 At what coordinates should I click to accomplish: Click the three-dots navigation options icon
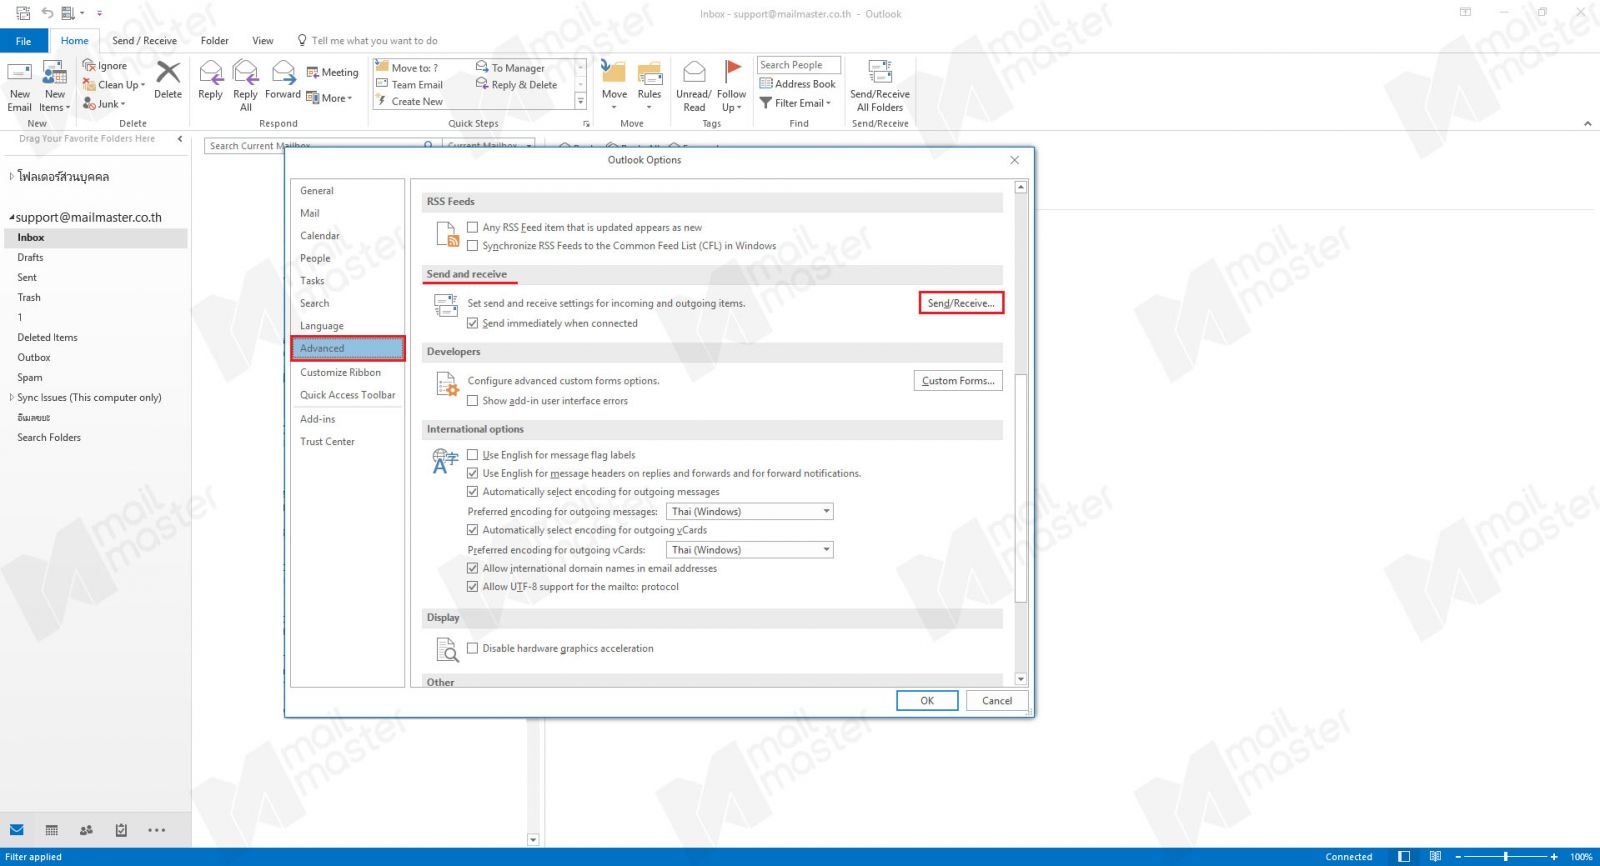tap(157, 830)
